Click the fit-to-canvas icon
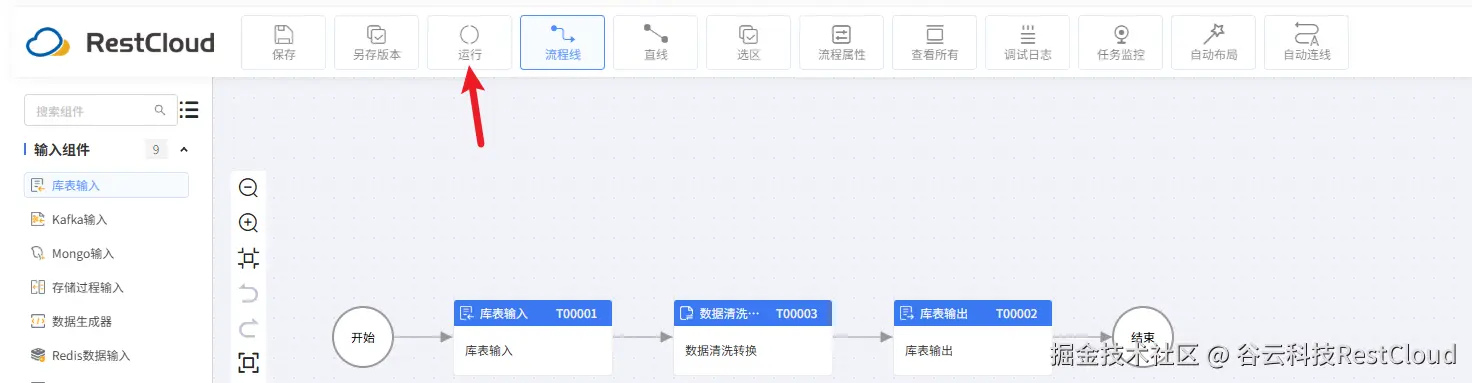 click(249, 258)
